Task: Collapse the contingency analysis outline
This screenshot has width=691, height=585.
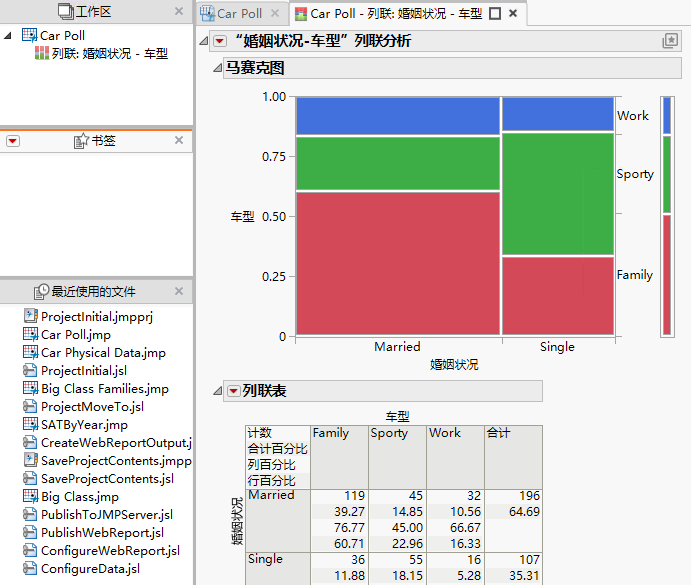Action: pyautogui.click(x=204, y=41)
